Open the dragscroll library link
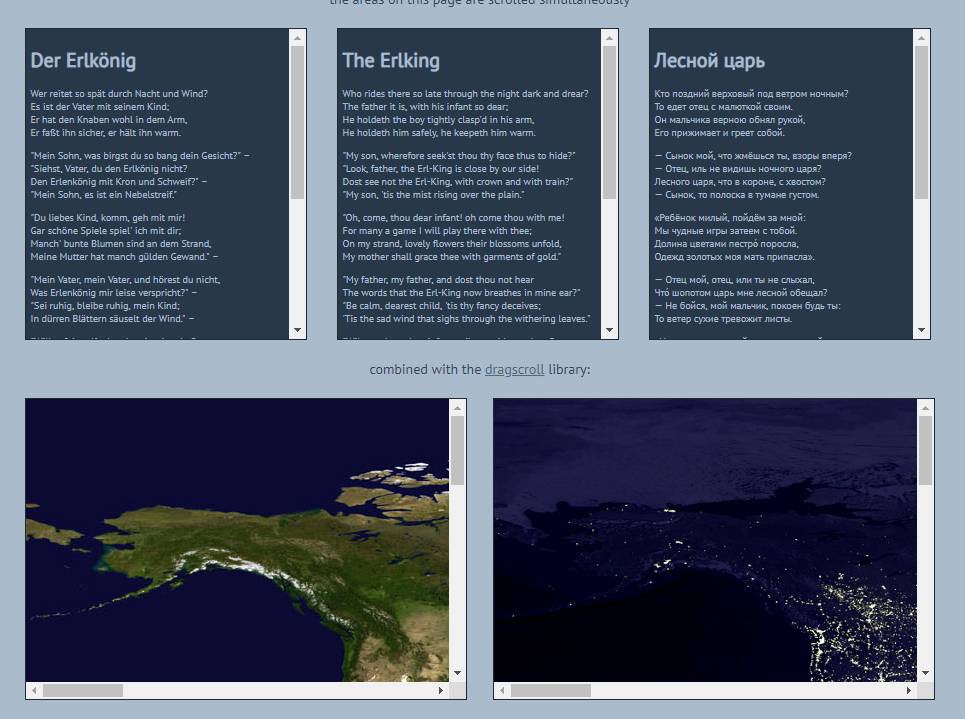Screen dimensions: 965x719 point(515,369)
